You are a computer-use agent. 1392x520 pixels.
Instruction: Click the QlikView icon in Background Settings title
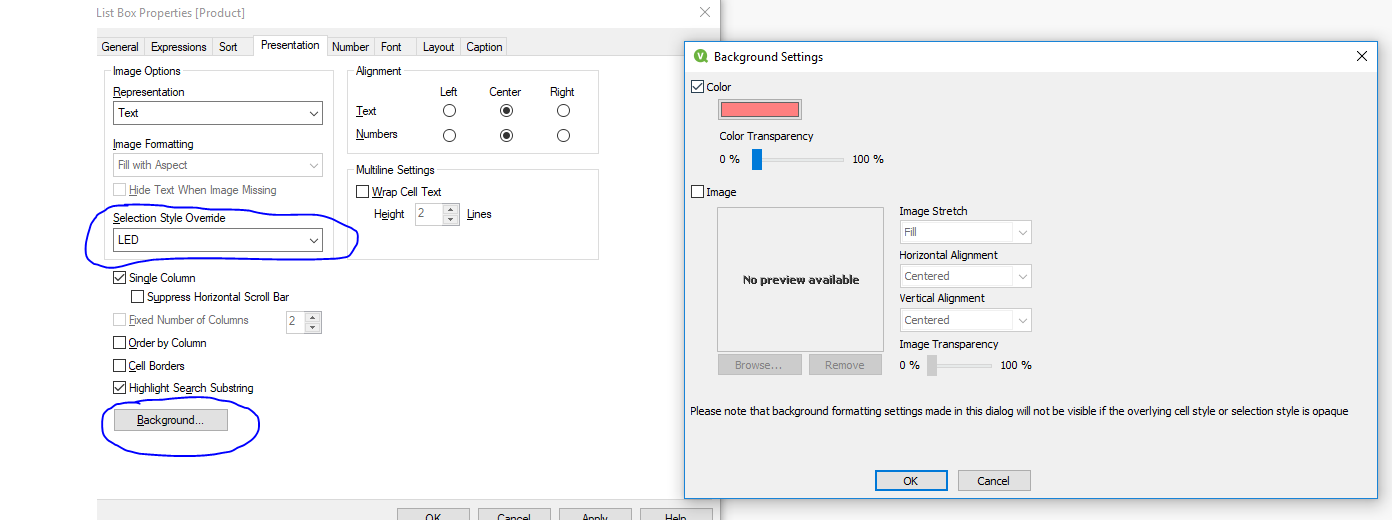(x=701, y=57)
